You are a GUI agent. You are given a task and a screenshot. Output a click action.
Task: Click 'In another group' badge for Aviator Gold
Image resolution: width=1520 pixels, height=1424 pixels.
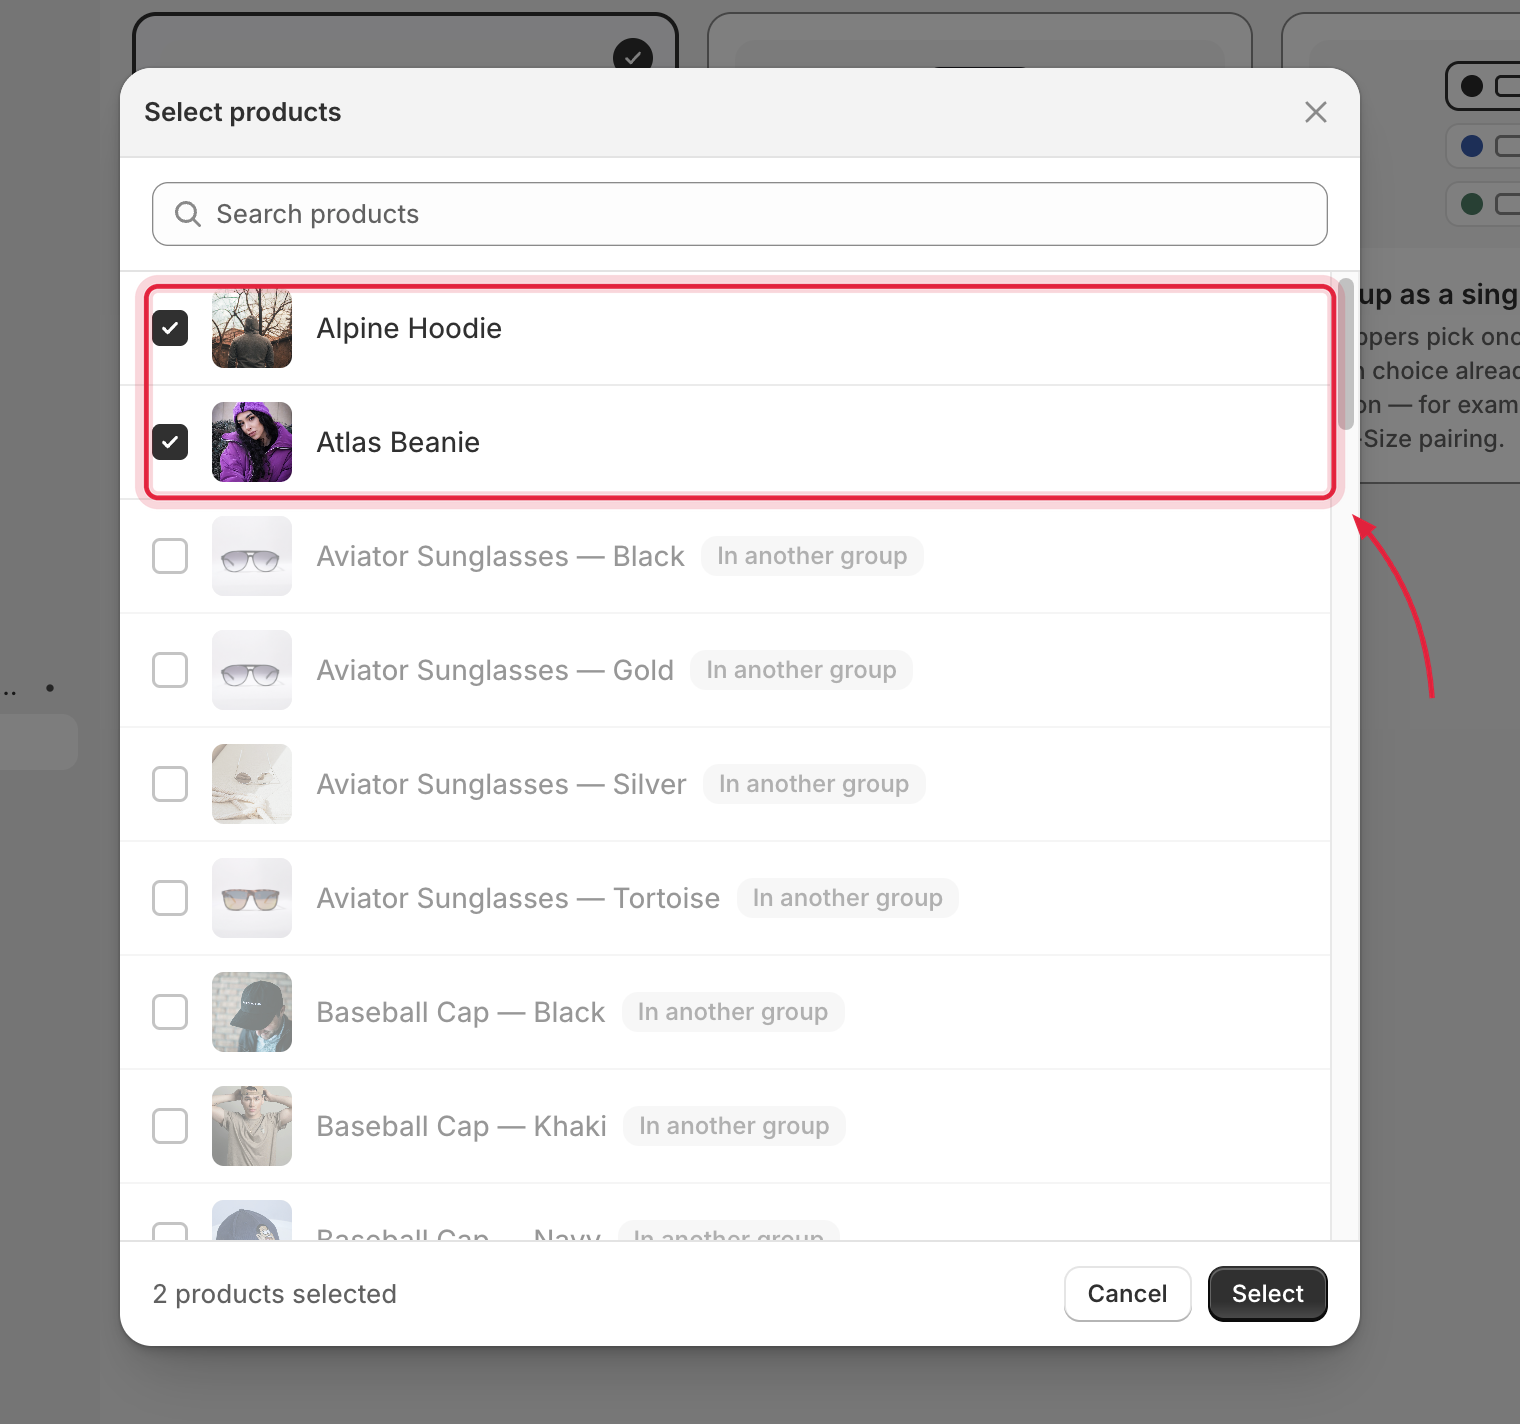click(801, 670)
